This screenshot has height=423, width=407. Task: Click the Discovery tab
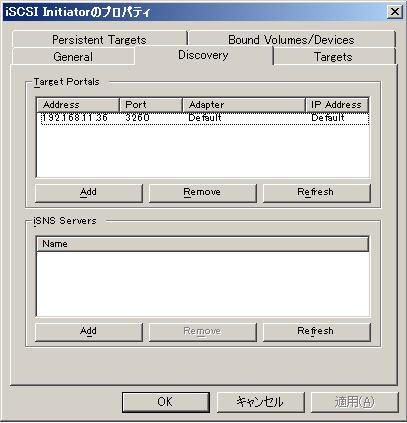pos(203,55)
